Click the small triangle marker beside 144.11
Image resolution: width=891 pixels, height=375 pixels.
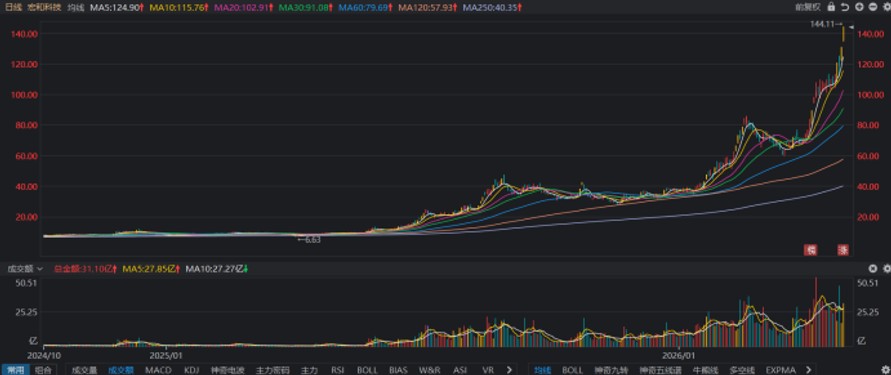(x=851, y=27)
